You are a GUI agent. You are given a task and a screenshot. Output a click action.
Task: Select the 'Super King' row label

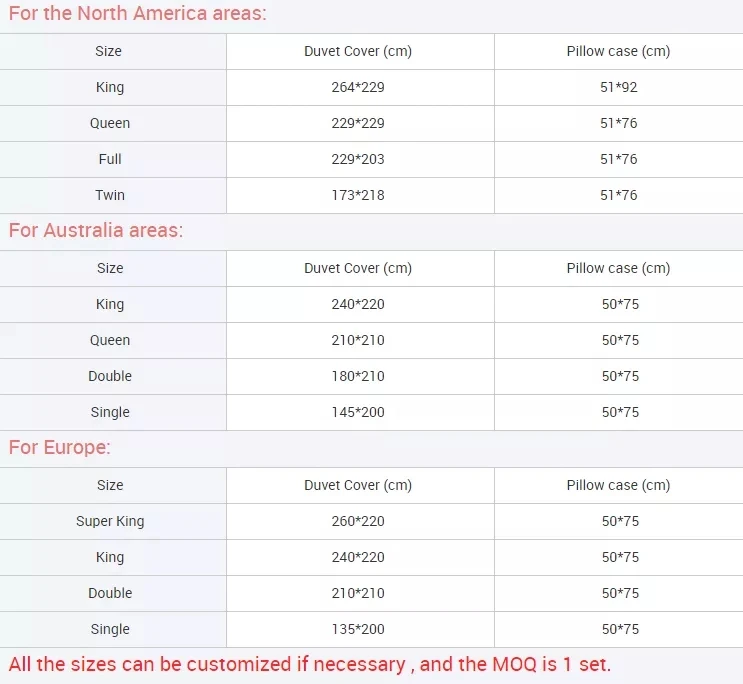(110, 521)
